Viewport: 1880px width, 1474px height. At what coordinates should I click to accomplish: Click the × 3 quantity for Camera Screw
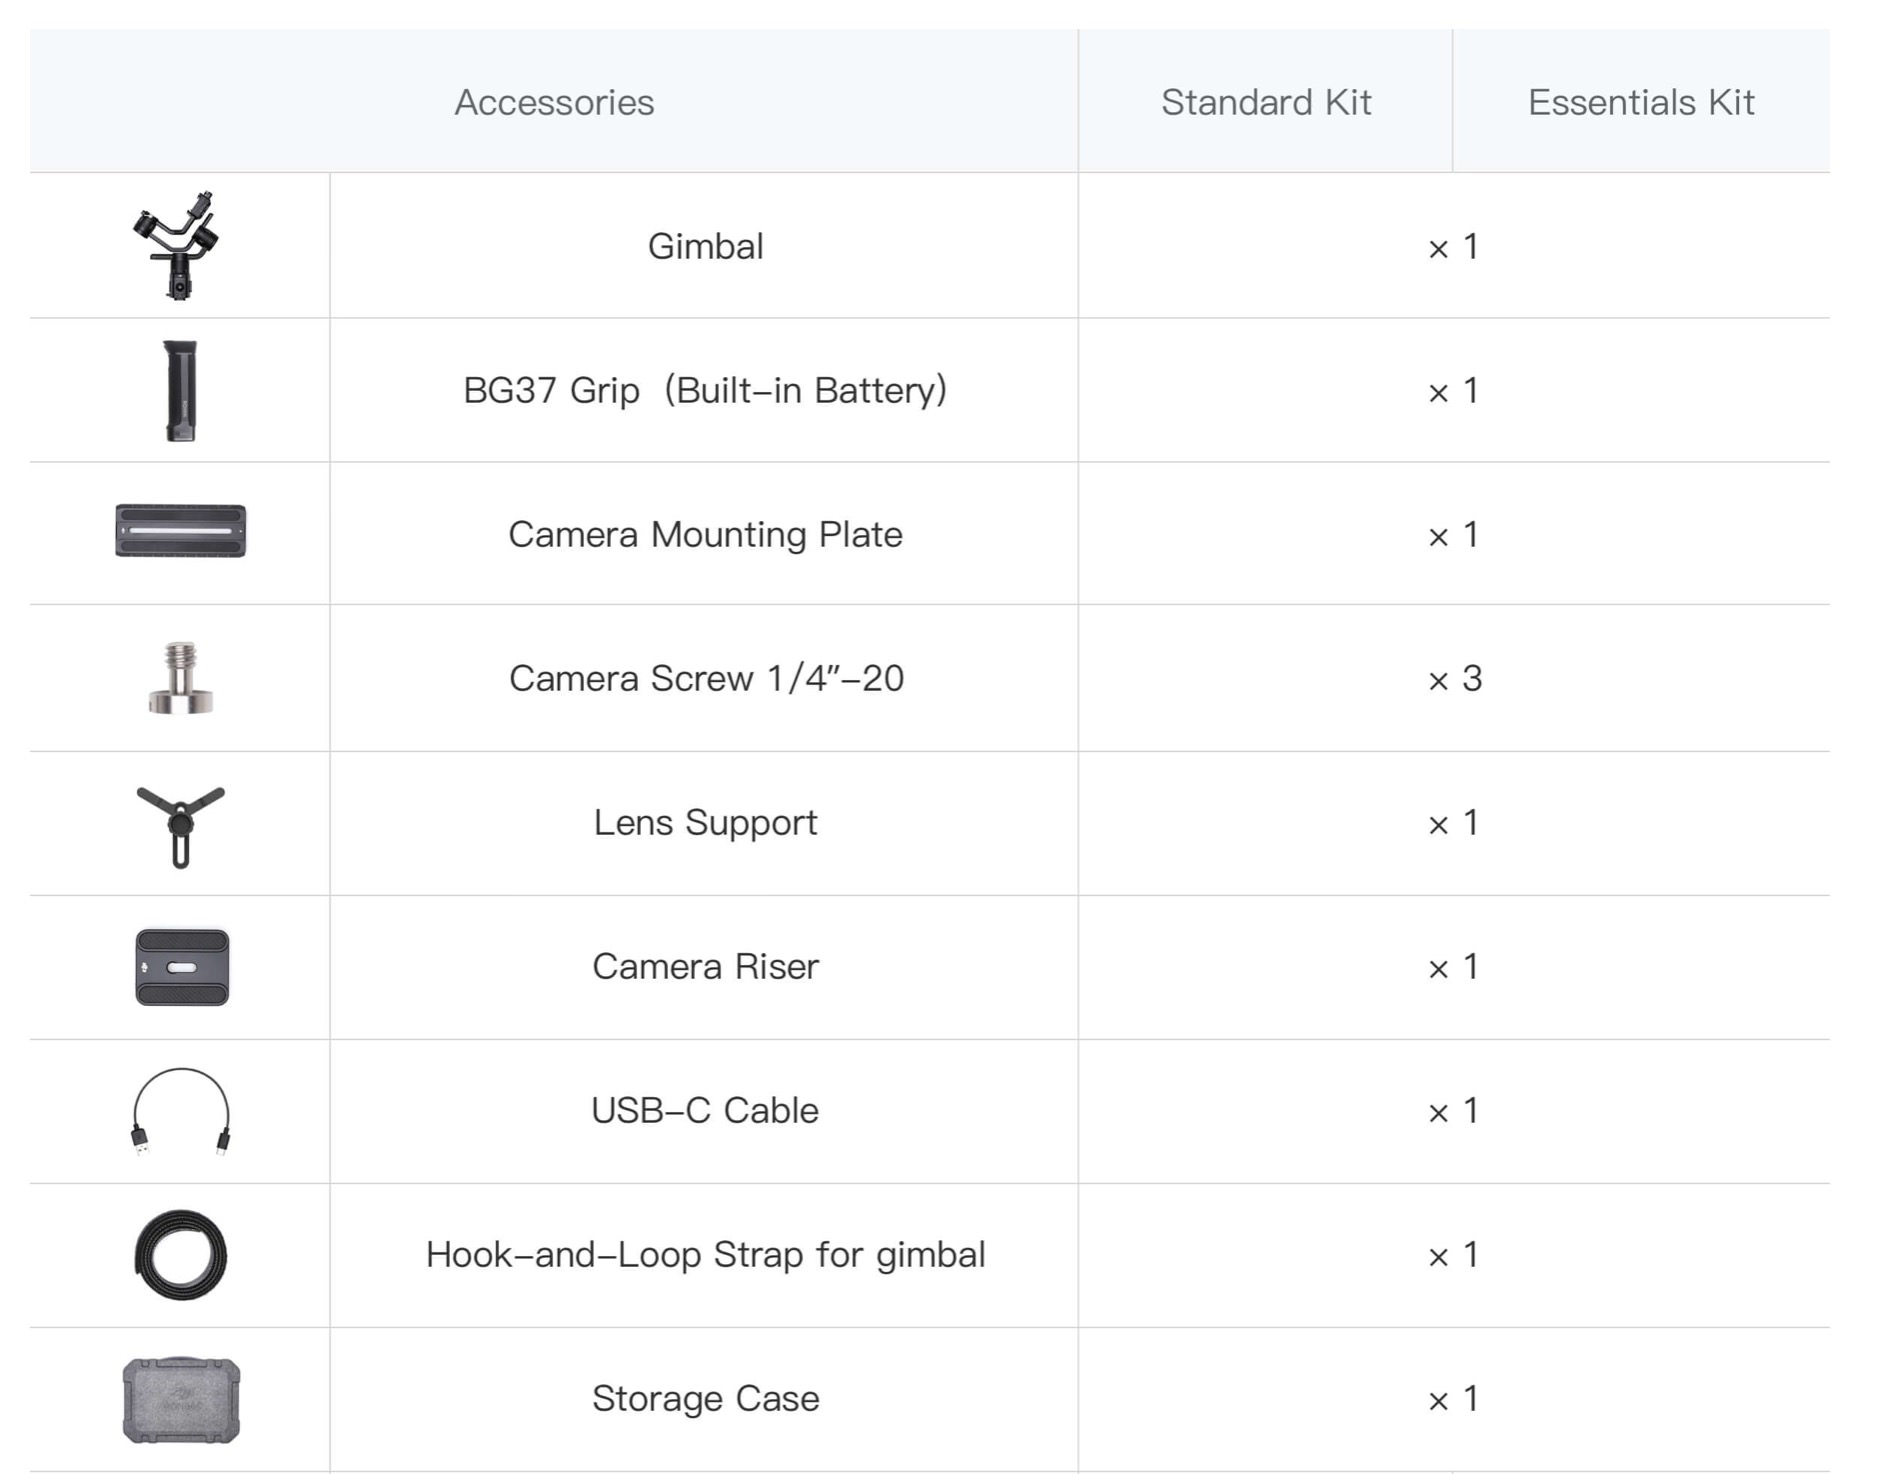[1454, 678]
